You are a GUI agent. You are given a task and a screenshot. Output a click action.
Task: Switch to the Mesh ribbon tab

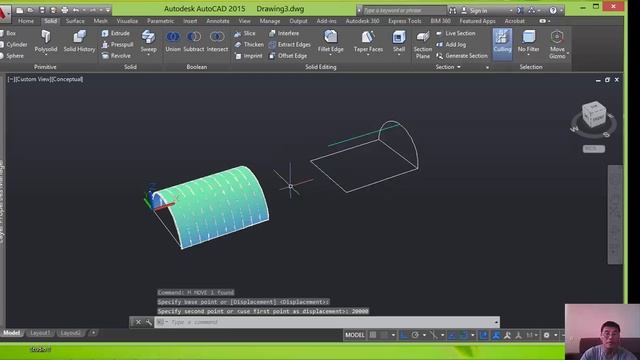(x=100, y=21)
